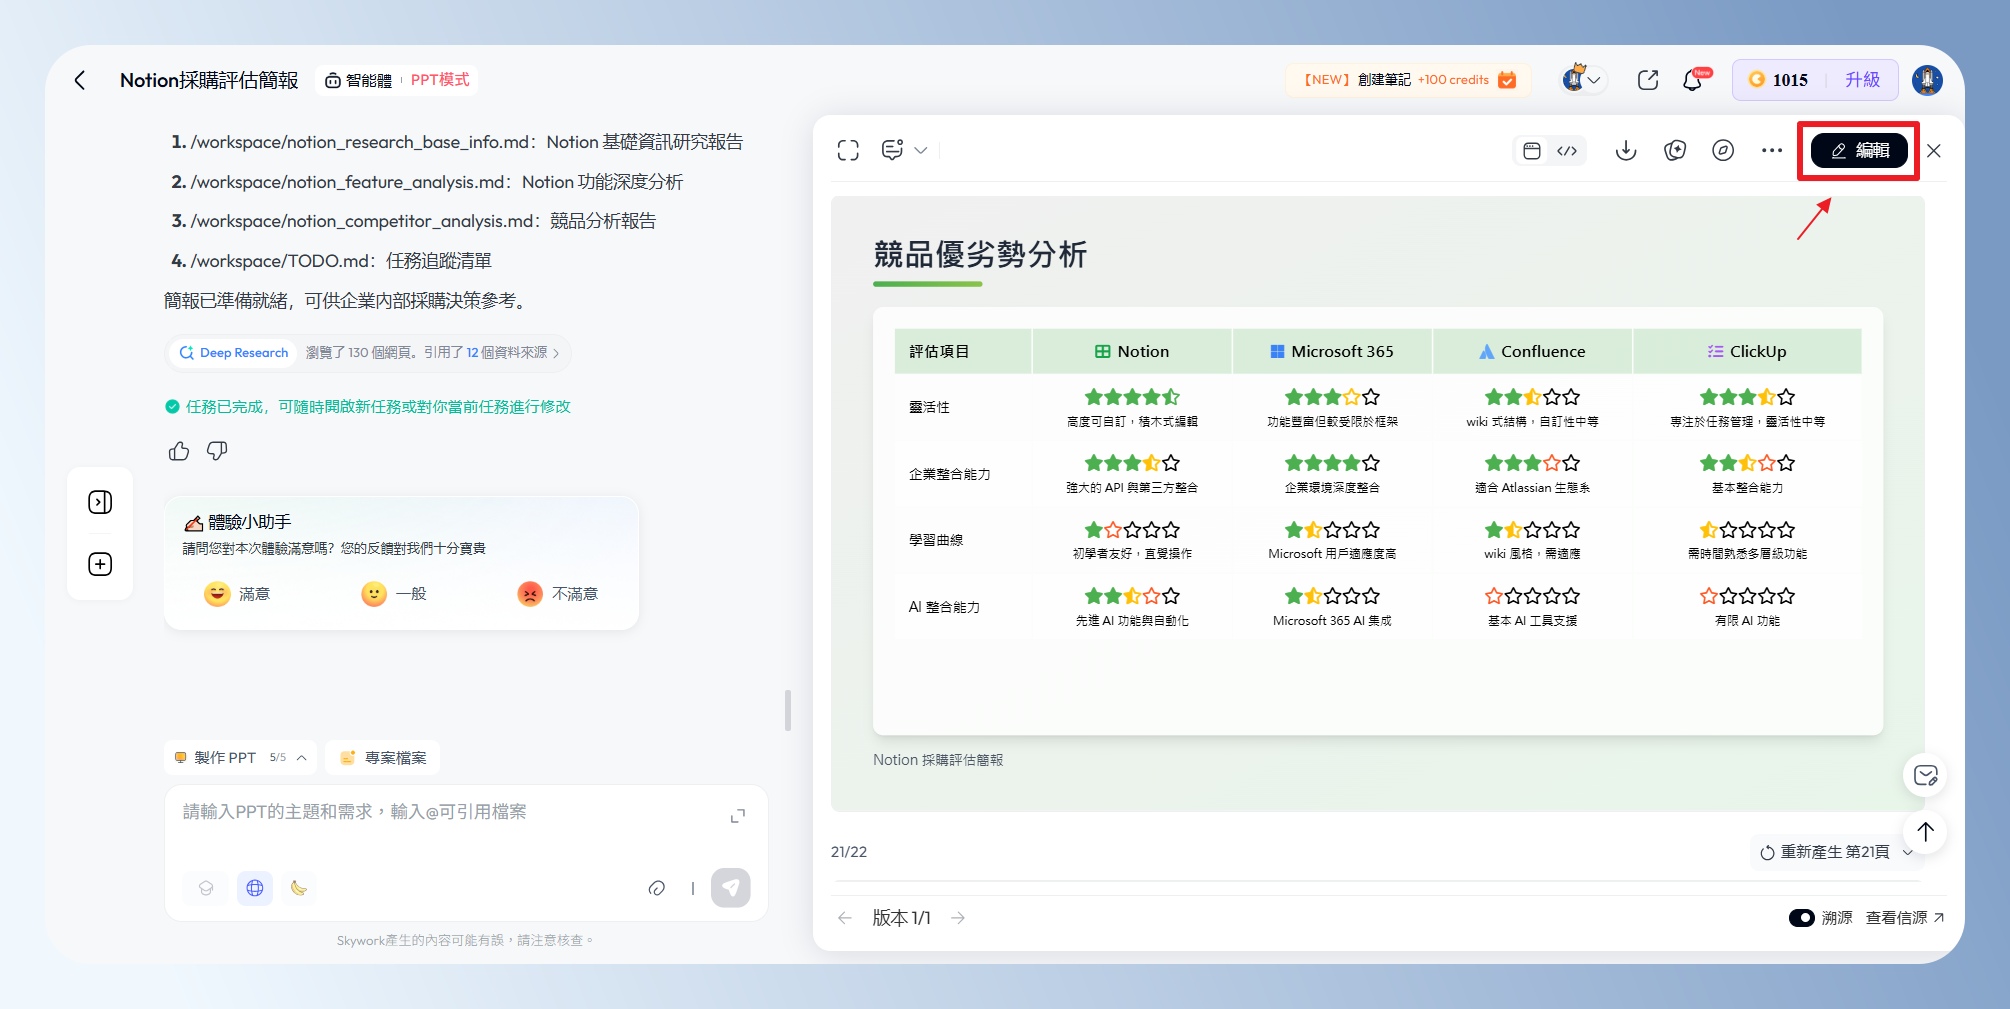Select the 滿意 satisfaction rating
Image resolution: width=2010 pixels, height=1009 pixels.
coord(237,594)
